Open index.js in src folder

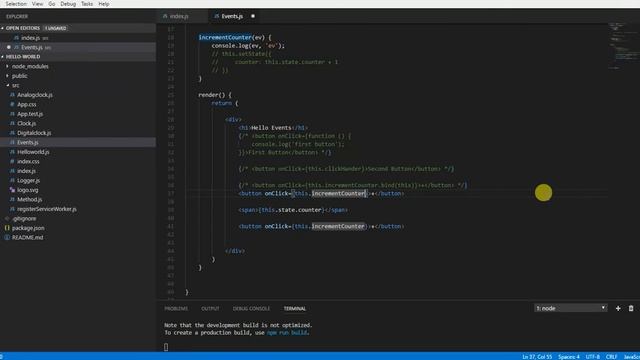(x=26, y=171)
